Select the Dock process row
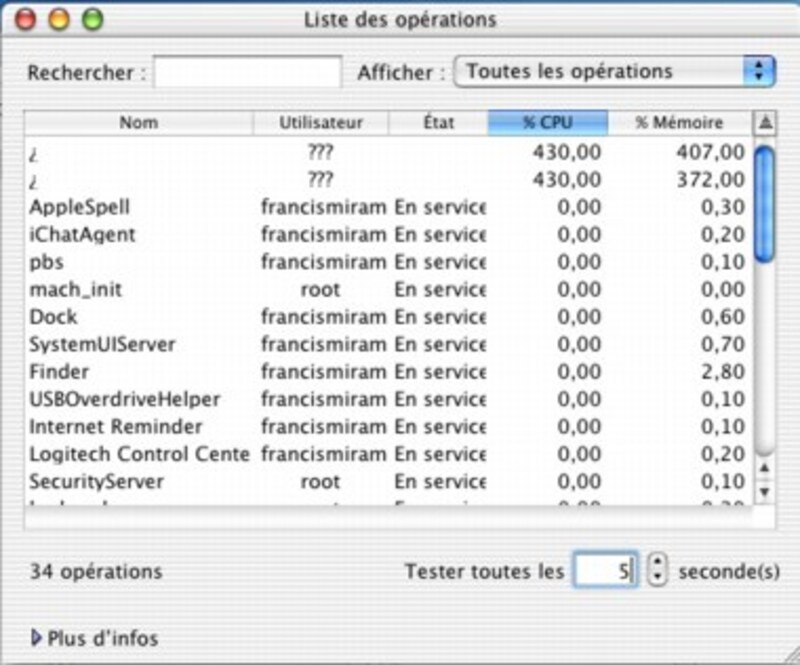 tap(388, 317)
